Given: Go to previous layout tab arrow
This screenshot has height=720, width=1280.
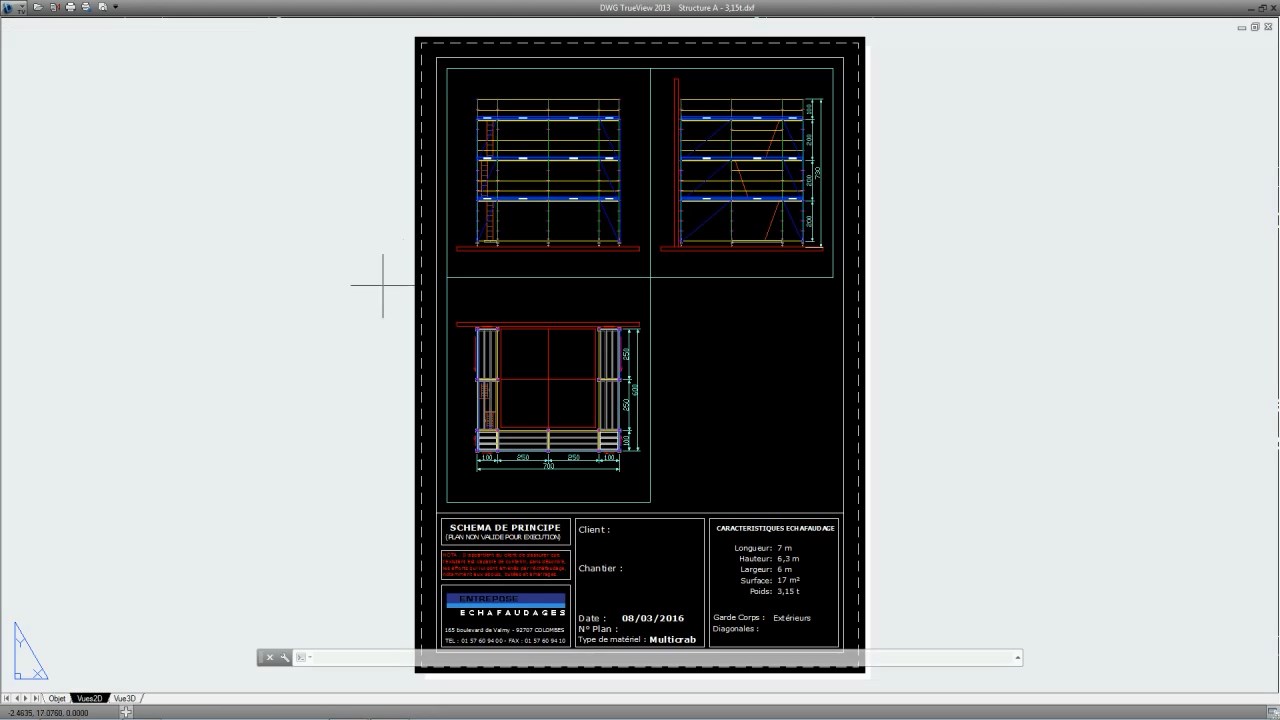Looking at the screenshot, I should (x=17, y=698).
